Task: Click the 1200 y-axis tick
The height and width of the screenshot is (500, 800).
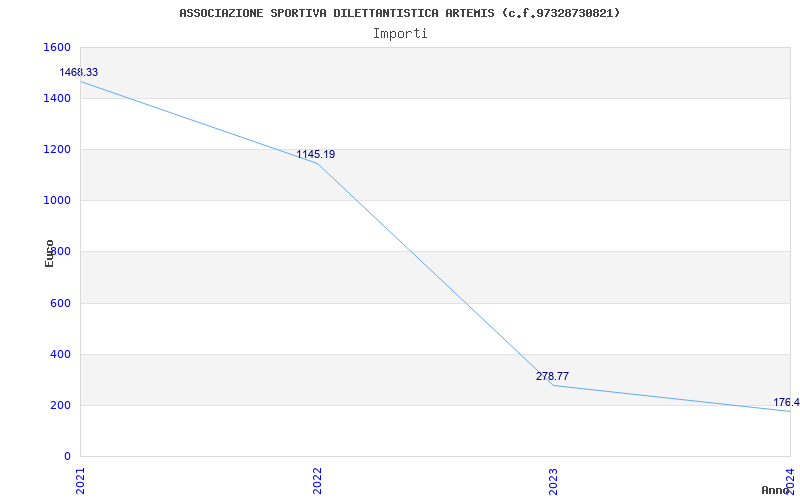Action: (x=57, y=149)
